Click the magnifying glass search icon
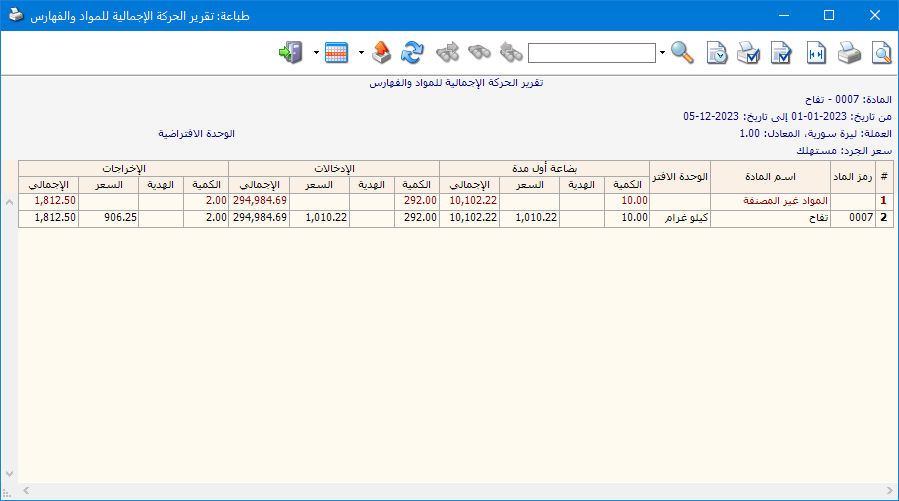Viewport: 899px width, 501px height. 682,53
